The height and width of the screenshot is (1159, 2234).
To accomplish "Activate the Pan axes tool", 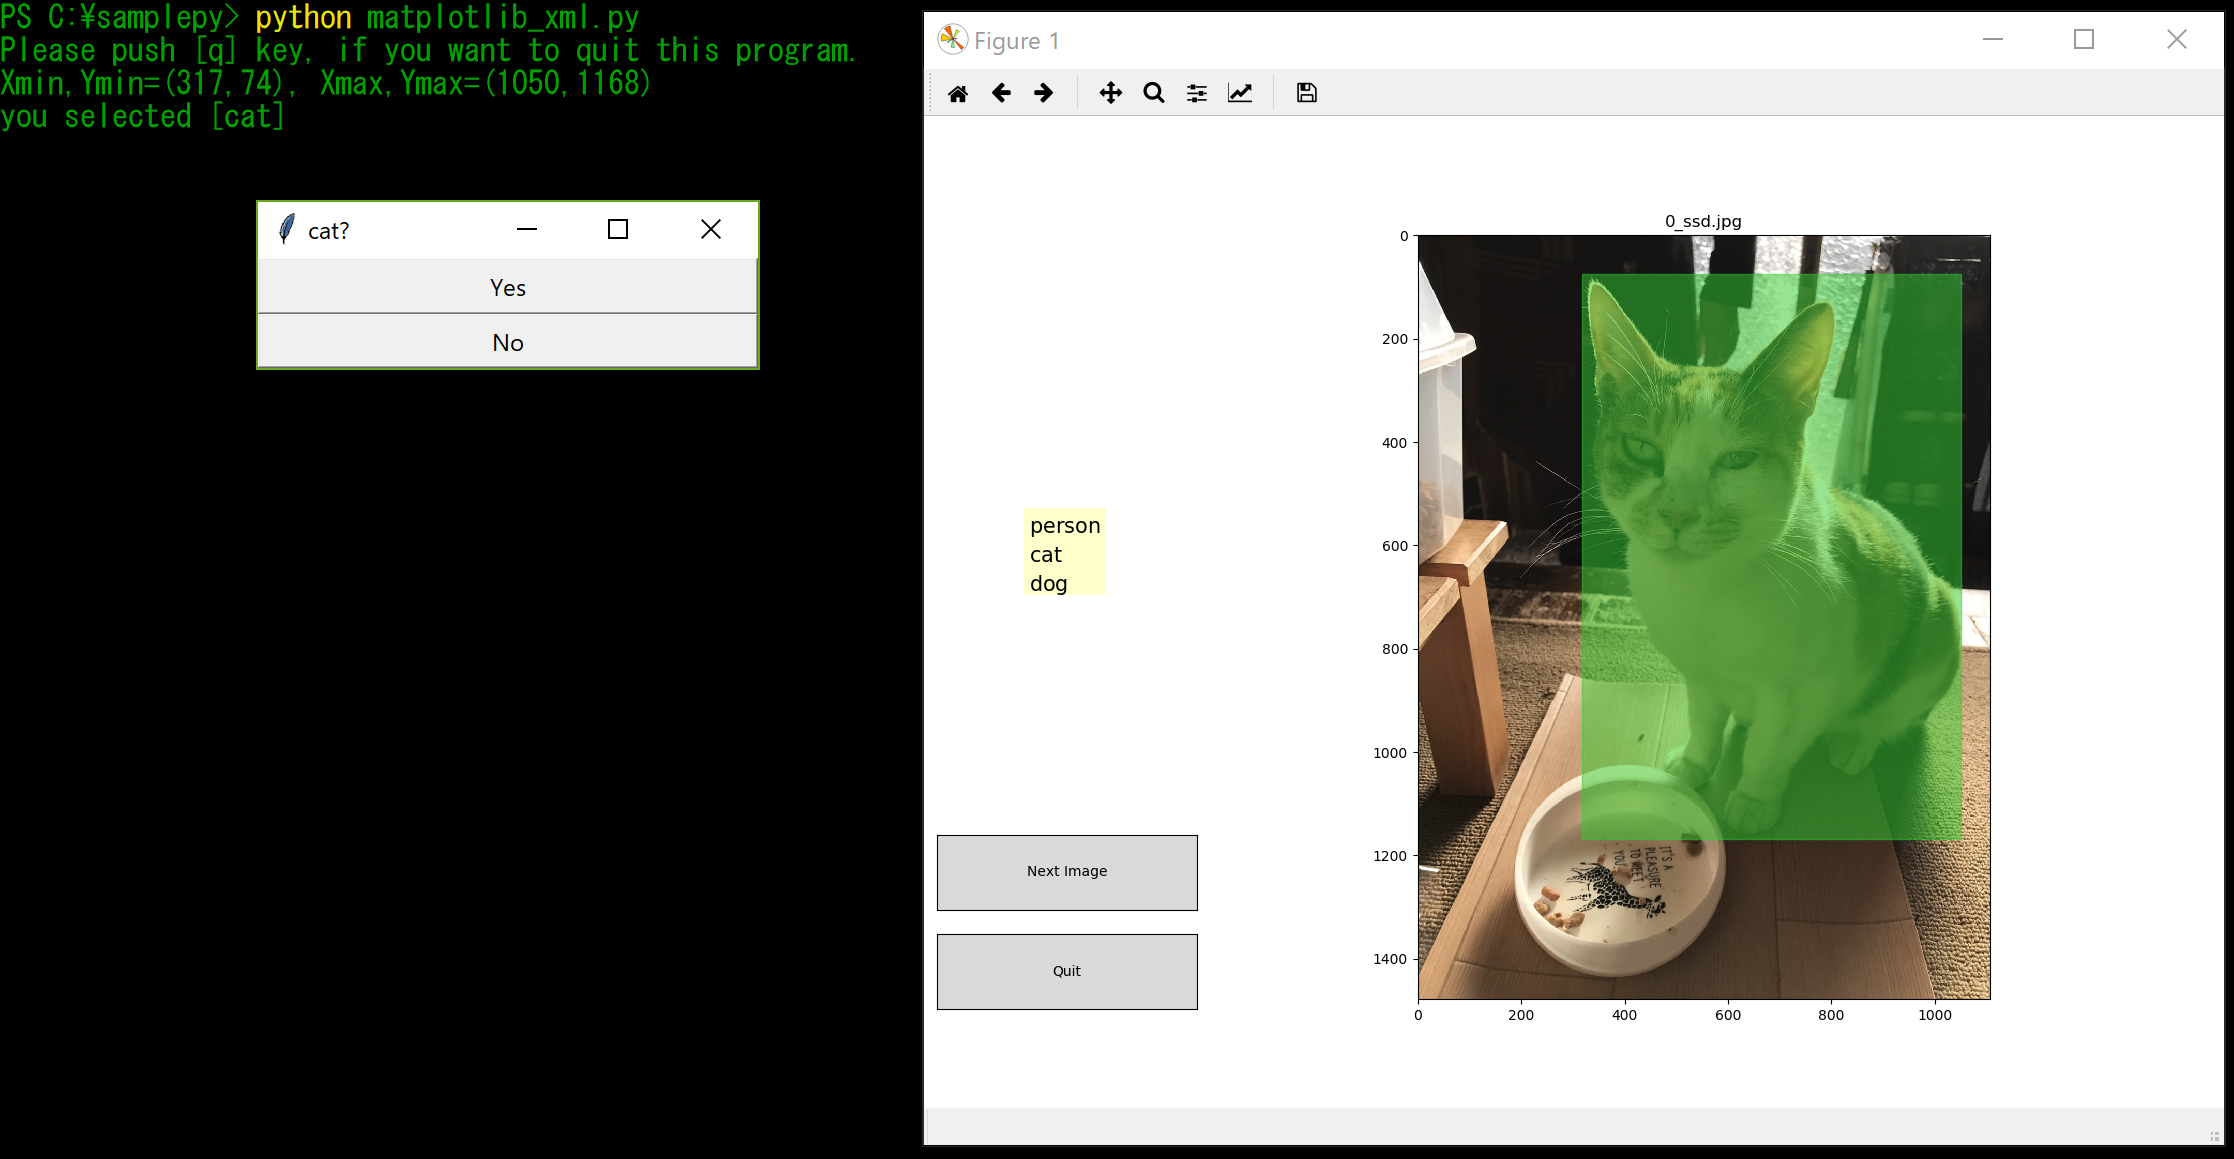I will pos(1111,93).
